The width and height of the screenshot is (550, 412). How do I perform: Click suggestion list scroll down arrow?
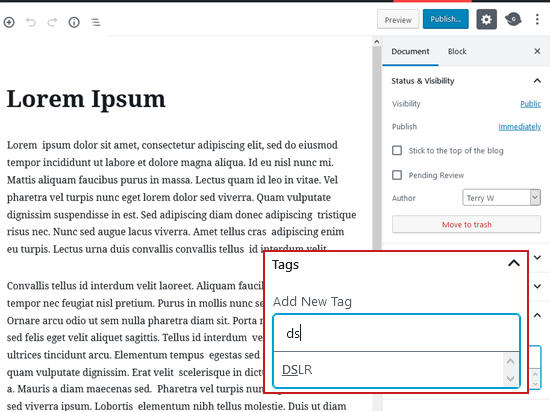point(510,379)
